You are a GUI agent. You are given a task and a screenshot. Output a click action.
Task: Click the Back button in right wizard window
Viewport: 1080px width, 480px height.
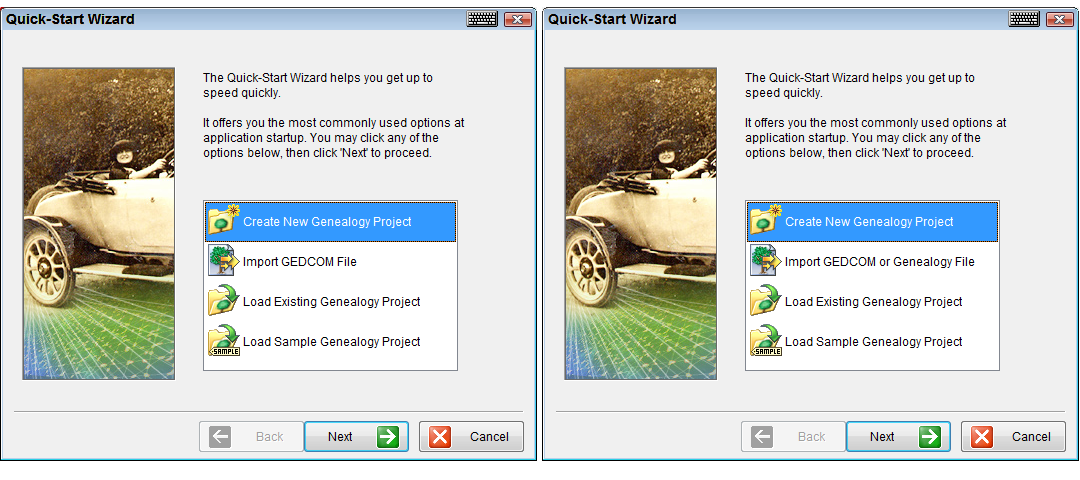click(x=793, y=437)
